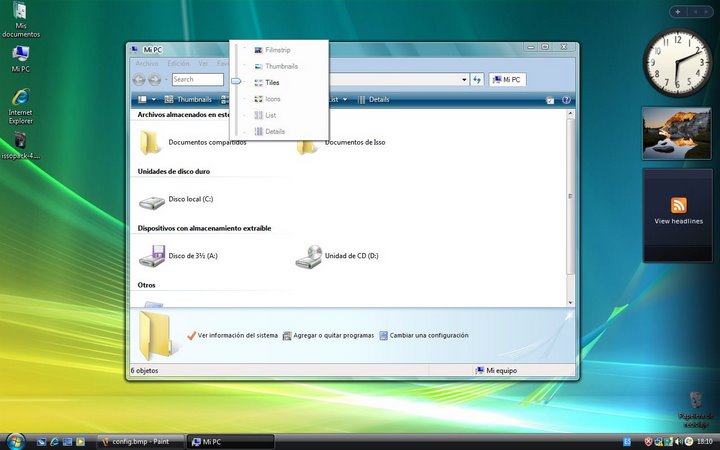Open Mi PC desktop icon
This screenshot has height=450, width=720.
click(21, 59)
